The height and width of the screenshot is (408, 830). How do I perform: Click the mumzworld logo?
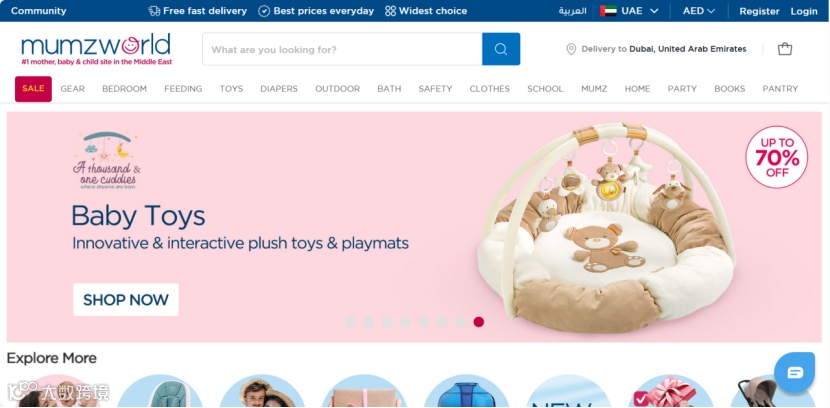point(96,49)
